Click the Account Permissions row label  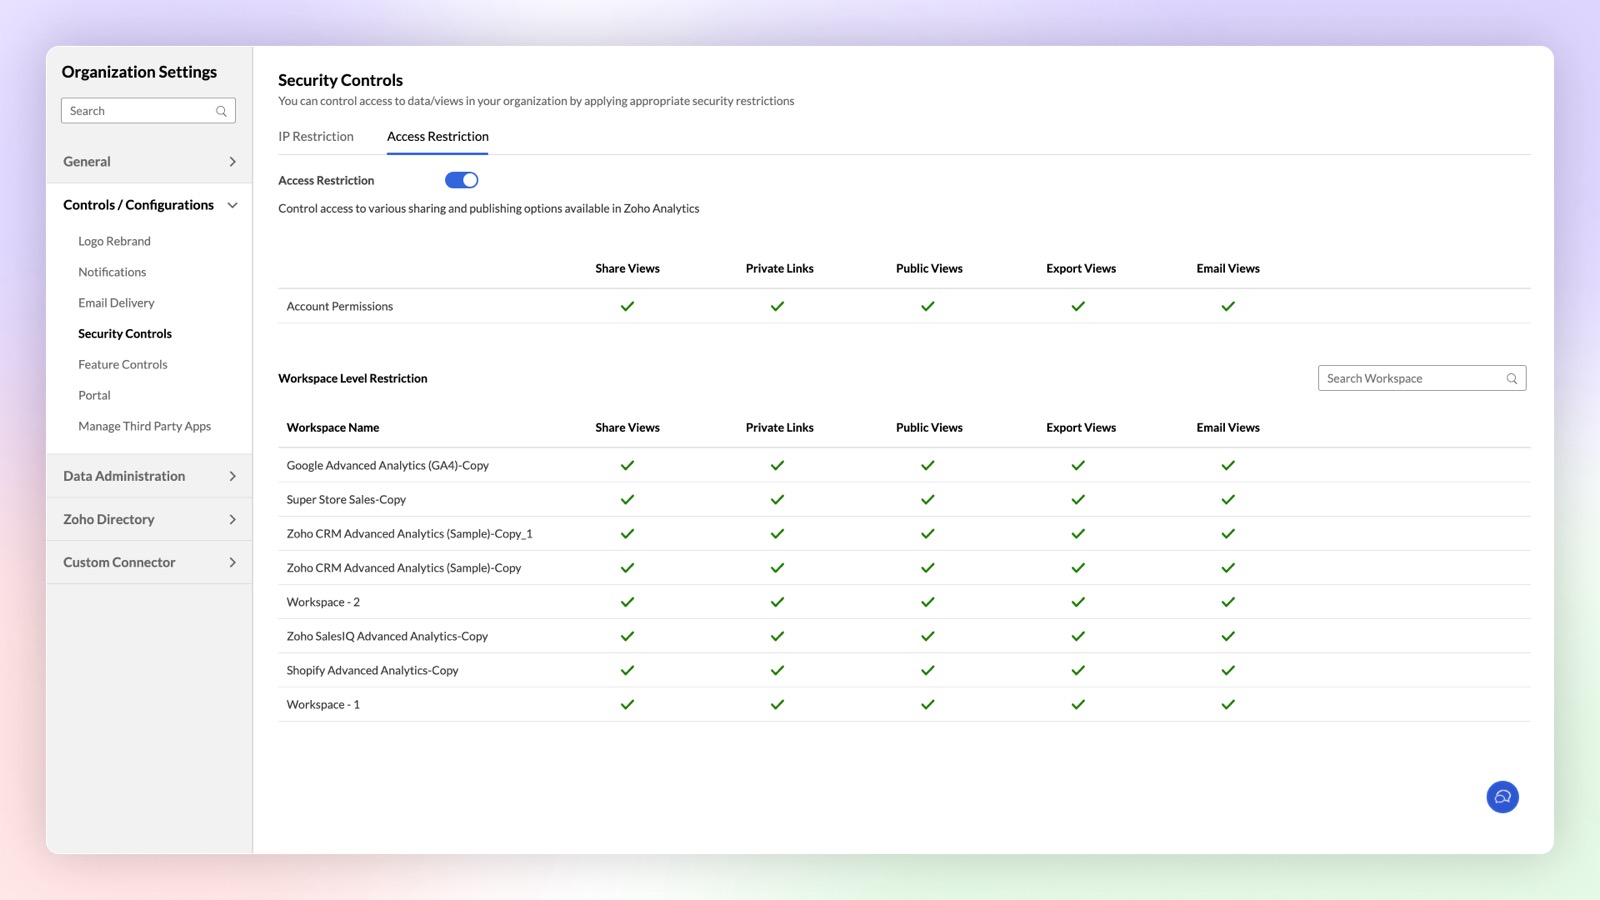tap(340, 306)
